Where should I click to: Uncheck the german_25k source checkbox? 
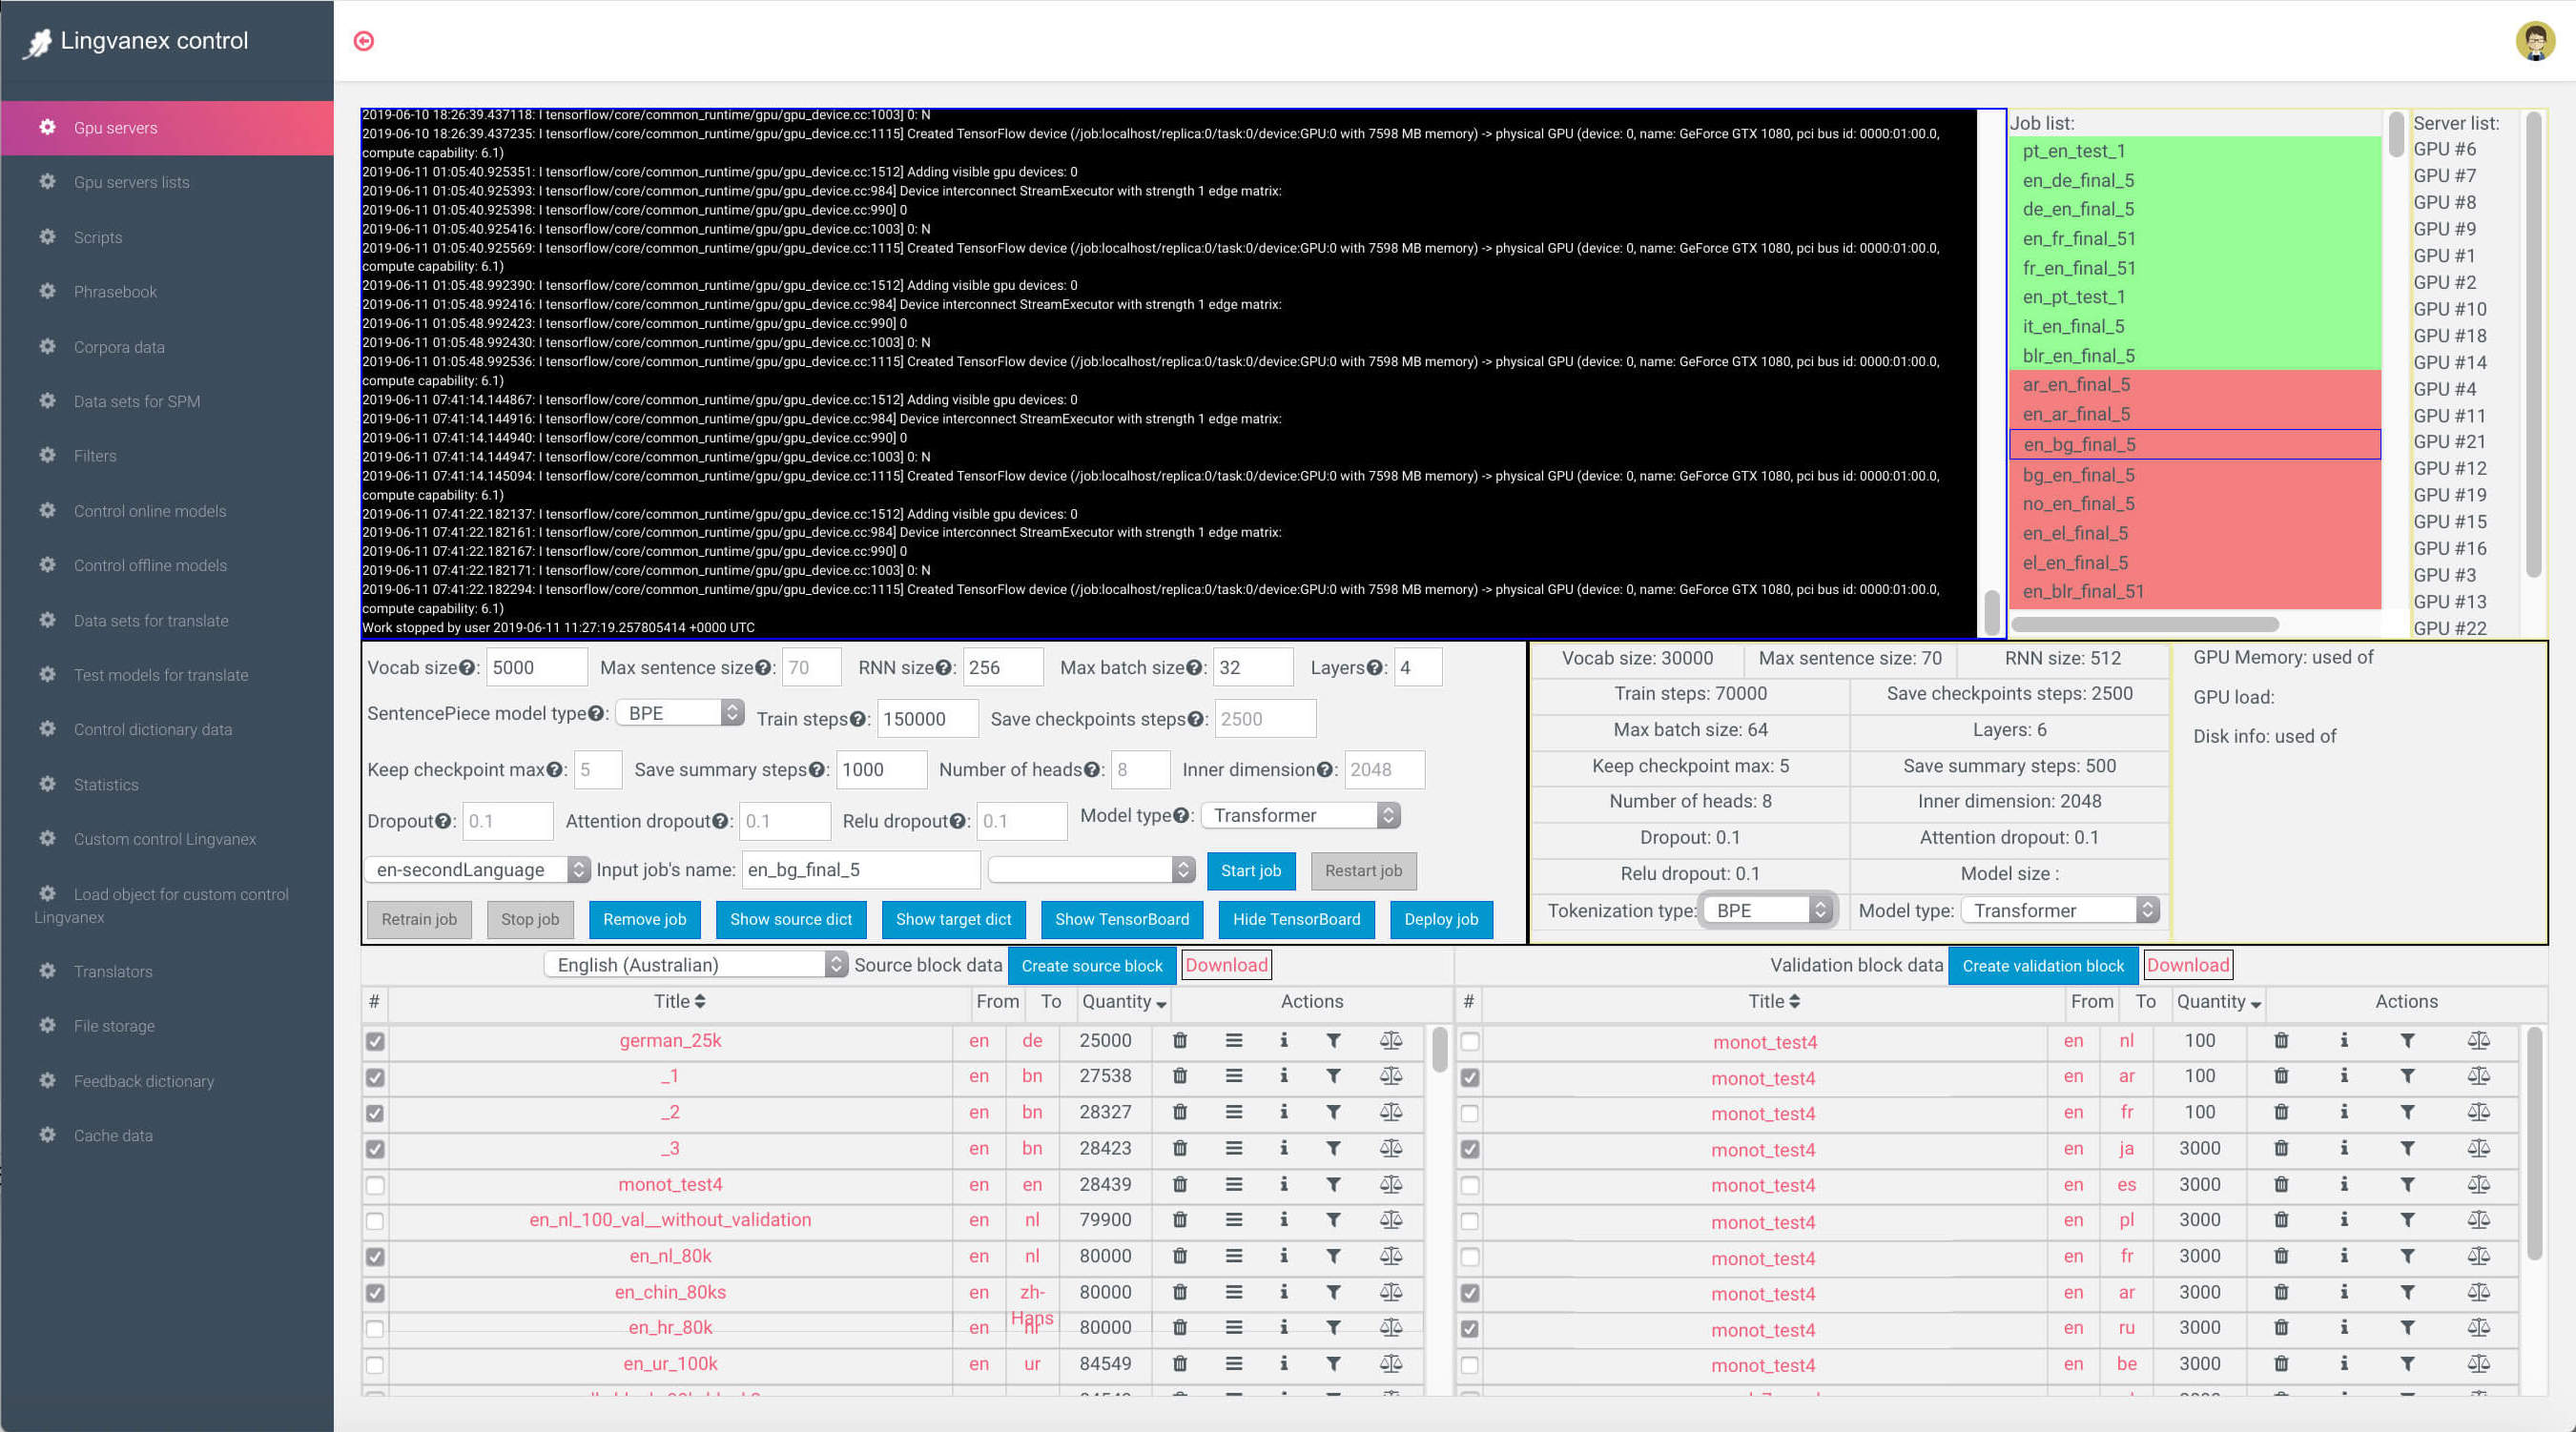tap(375, 1041)
